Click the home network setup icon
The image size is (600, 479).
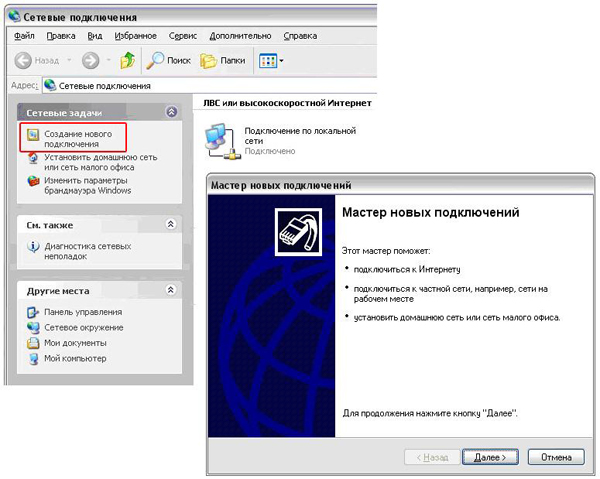pyautogui.click(x=33, y=158)
